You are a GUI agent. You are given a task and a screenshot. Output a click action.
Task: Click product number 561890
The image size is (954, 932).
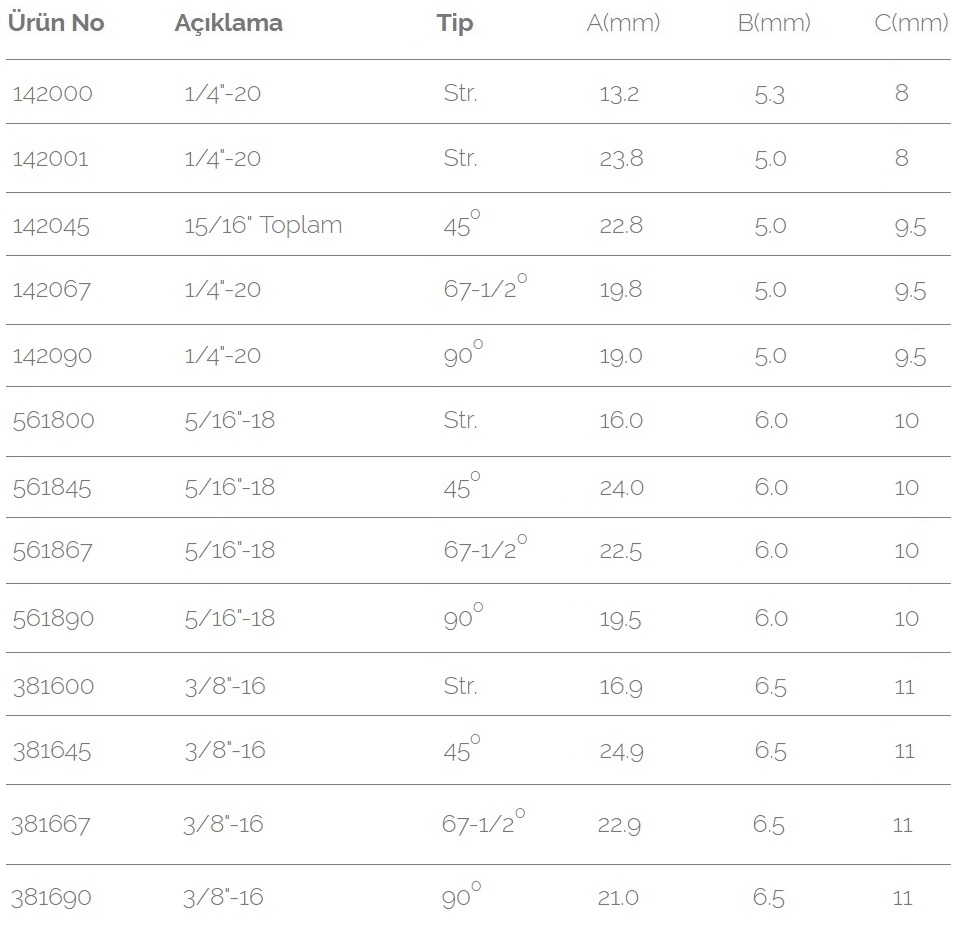[x=53, y=618]
